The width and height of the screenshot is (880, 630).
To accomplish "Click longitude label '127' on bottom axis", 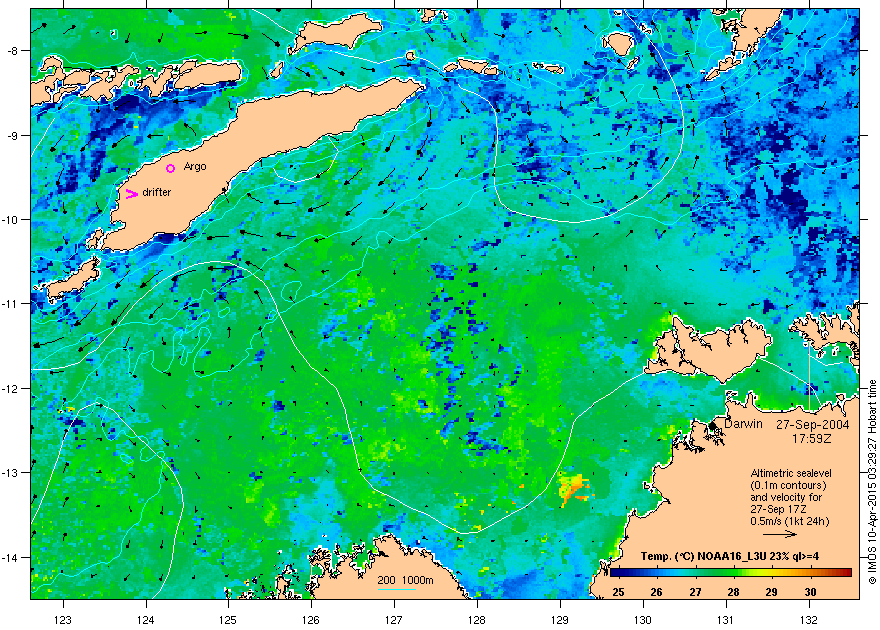I will 394,619.
